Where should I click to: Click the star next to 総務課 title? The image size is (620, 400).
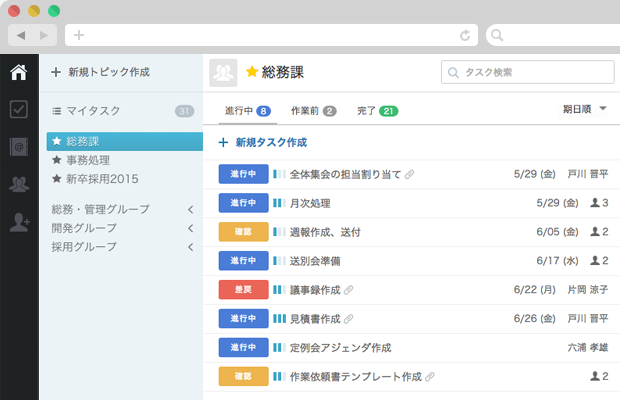252,72
